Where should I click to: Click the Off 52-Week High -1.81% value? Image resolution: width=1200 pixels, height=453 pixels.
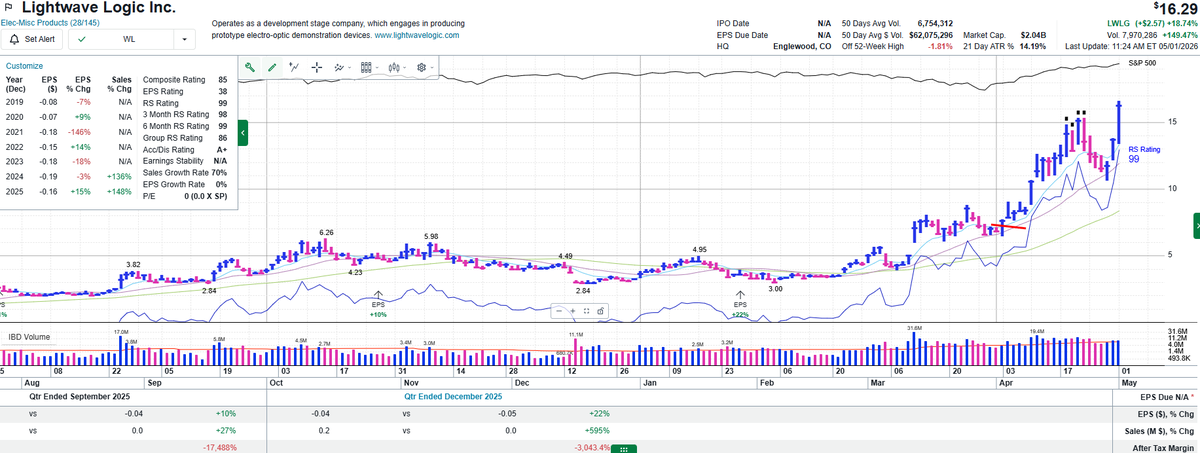click(x=941, y=46)
